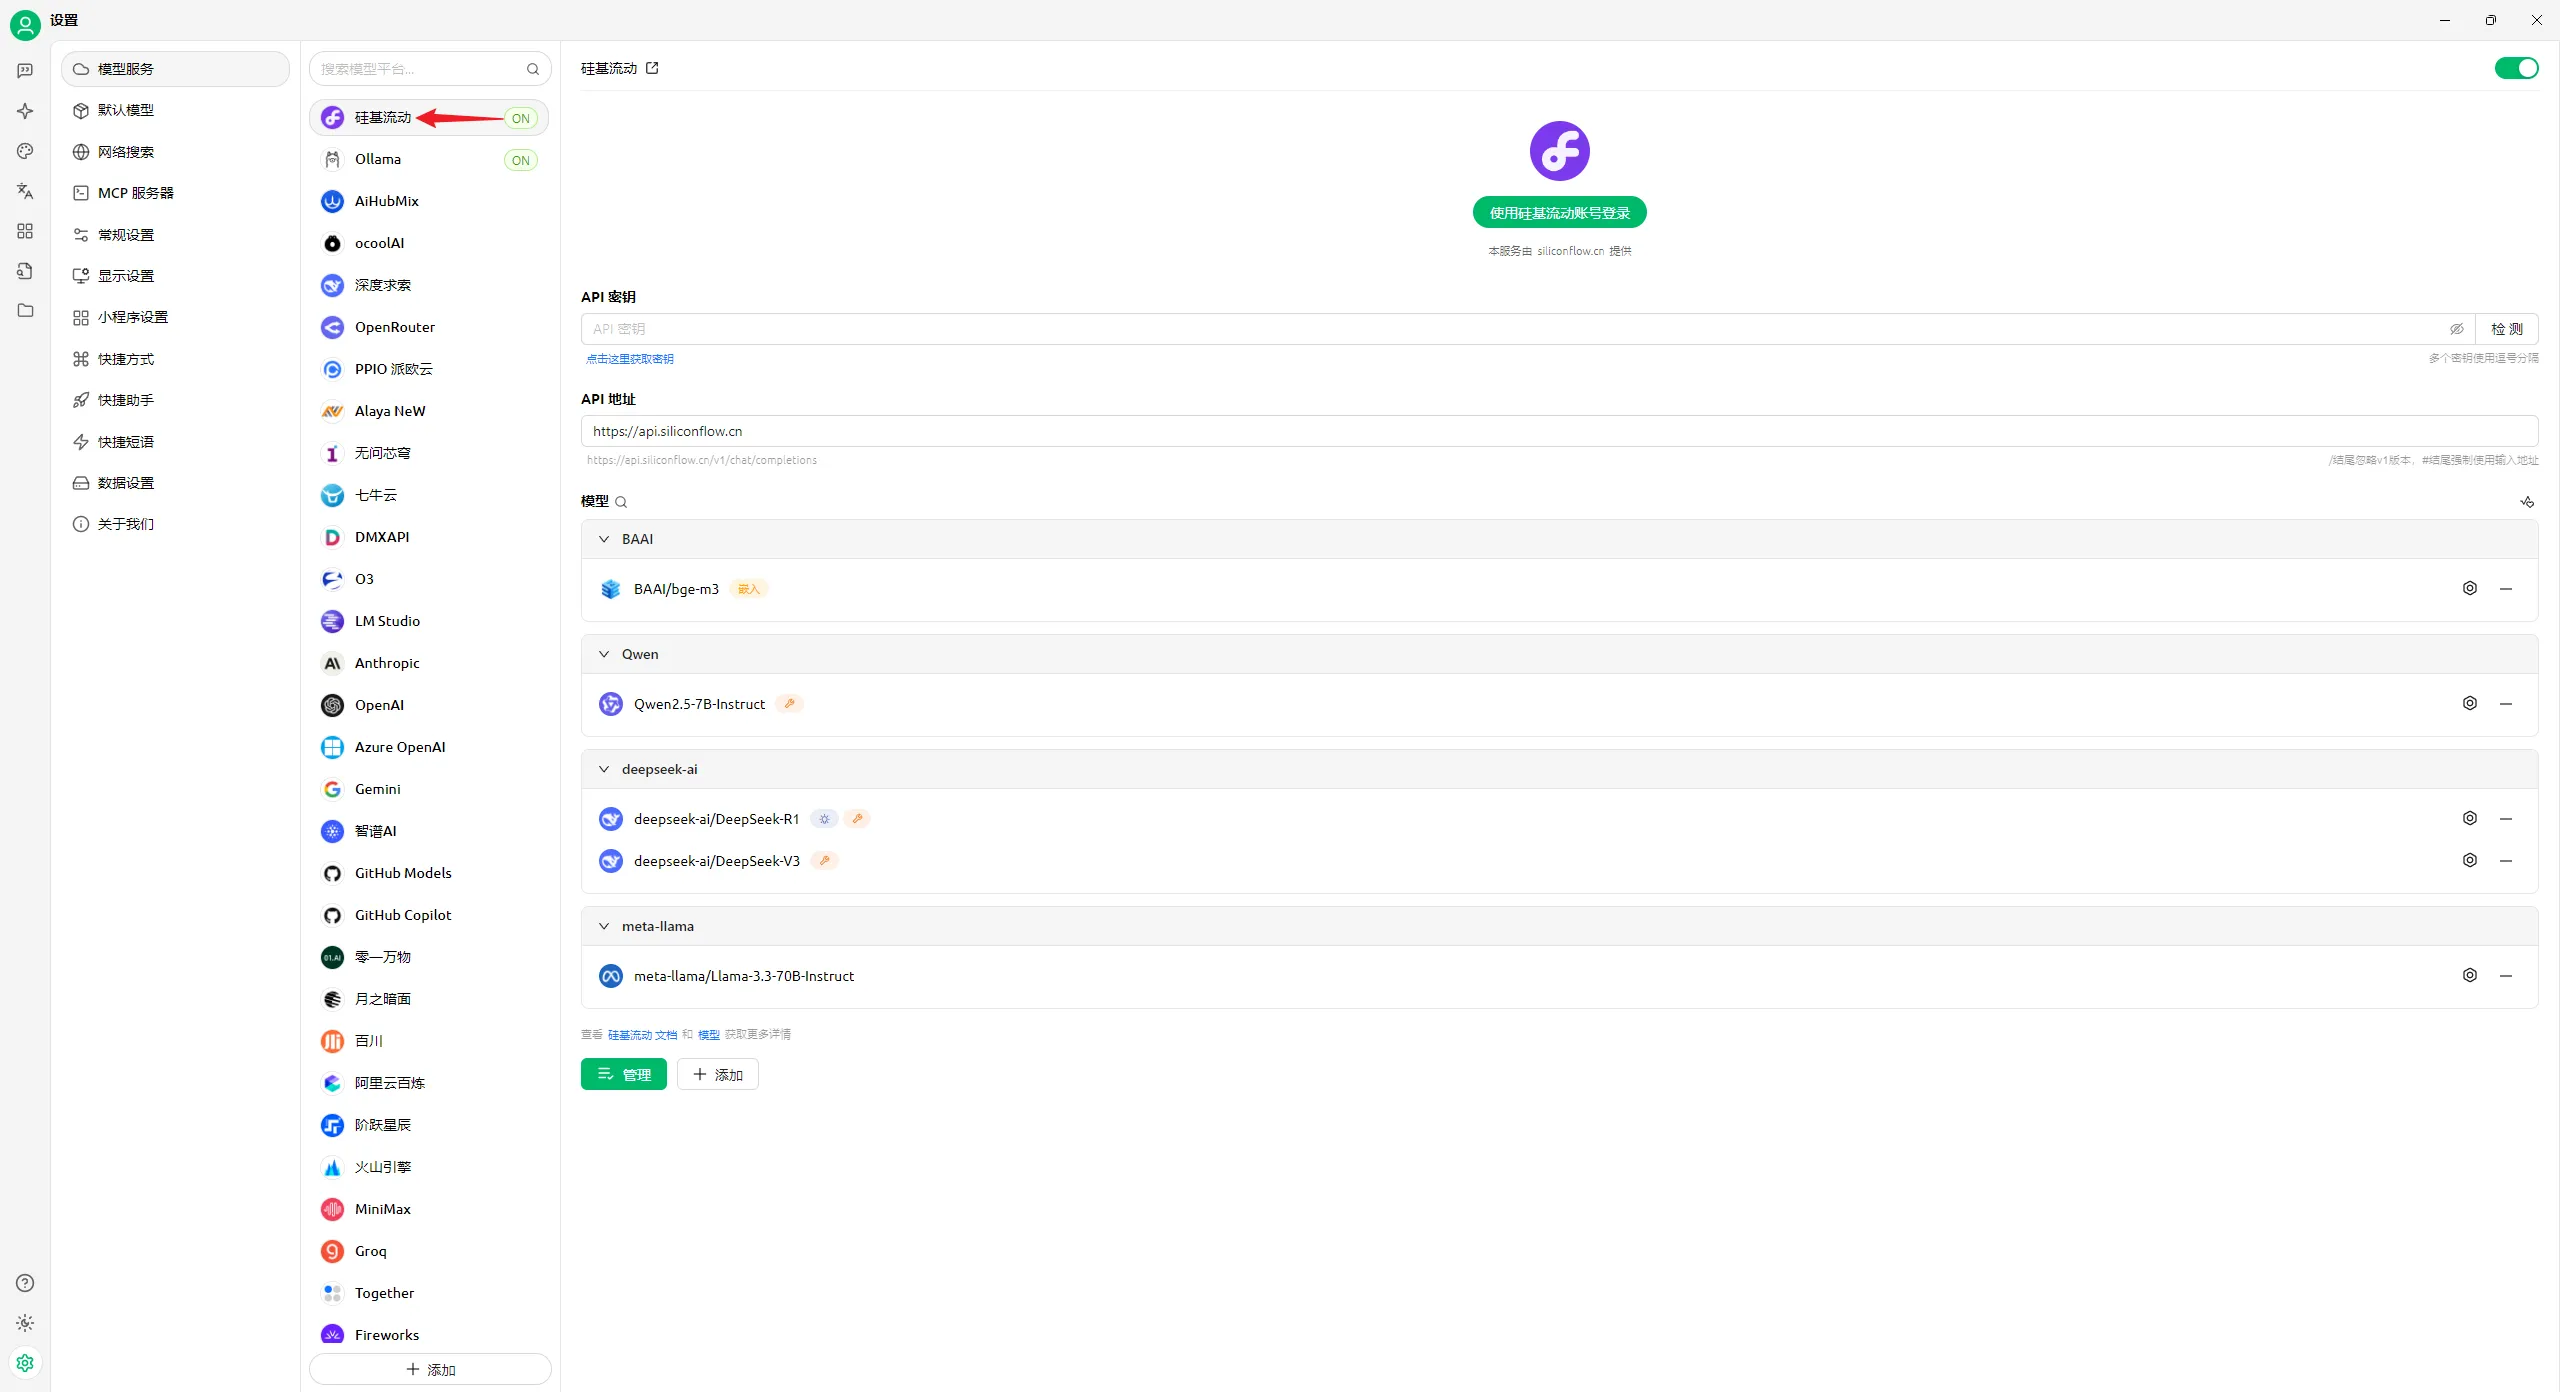Click the green 管理 button
This screenshot has height=1392, width=2560.
pyautogui.click(x=623, y=1074)
